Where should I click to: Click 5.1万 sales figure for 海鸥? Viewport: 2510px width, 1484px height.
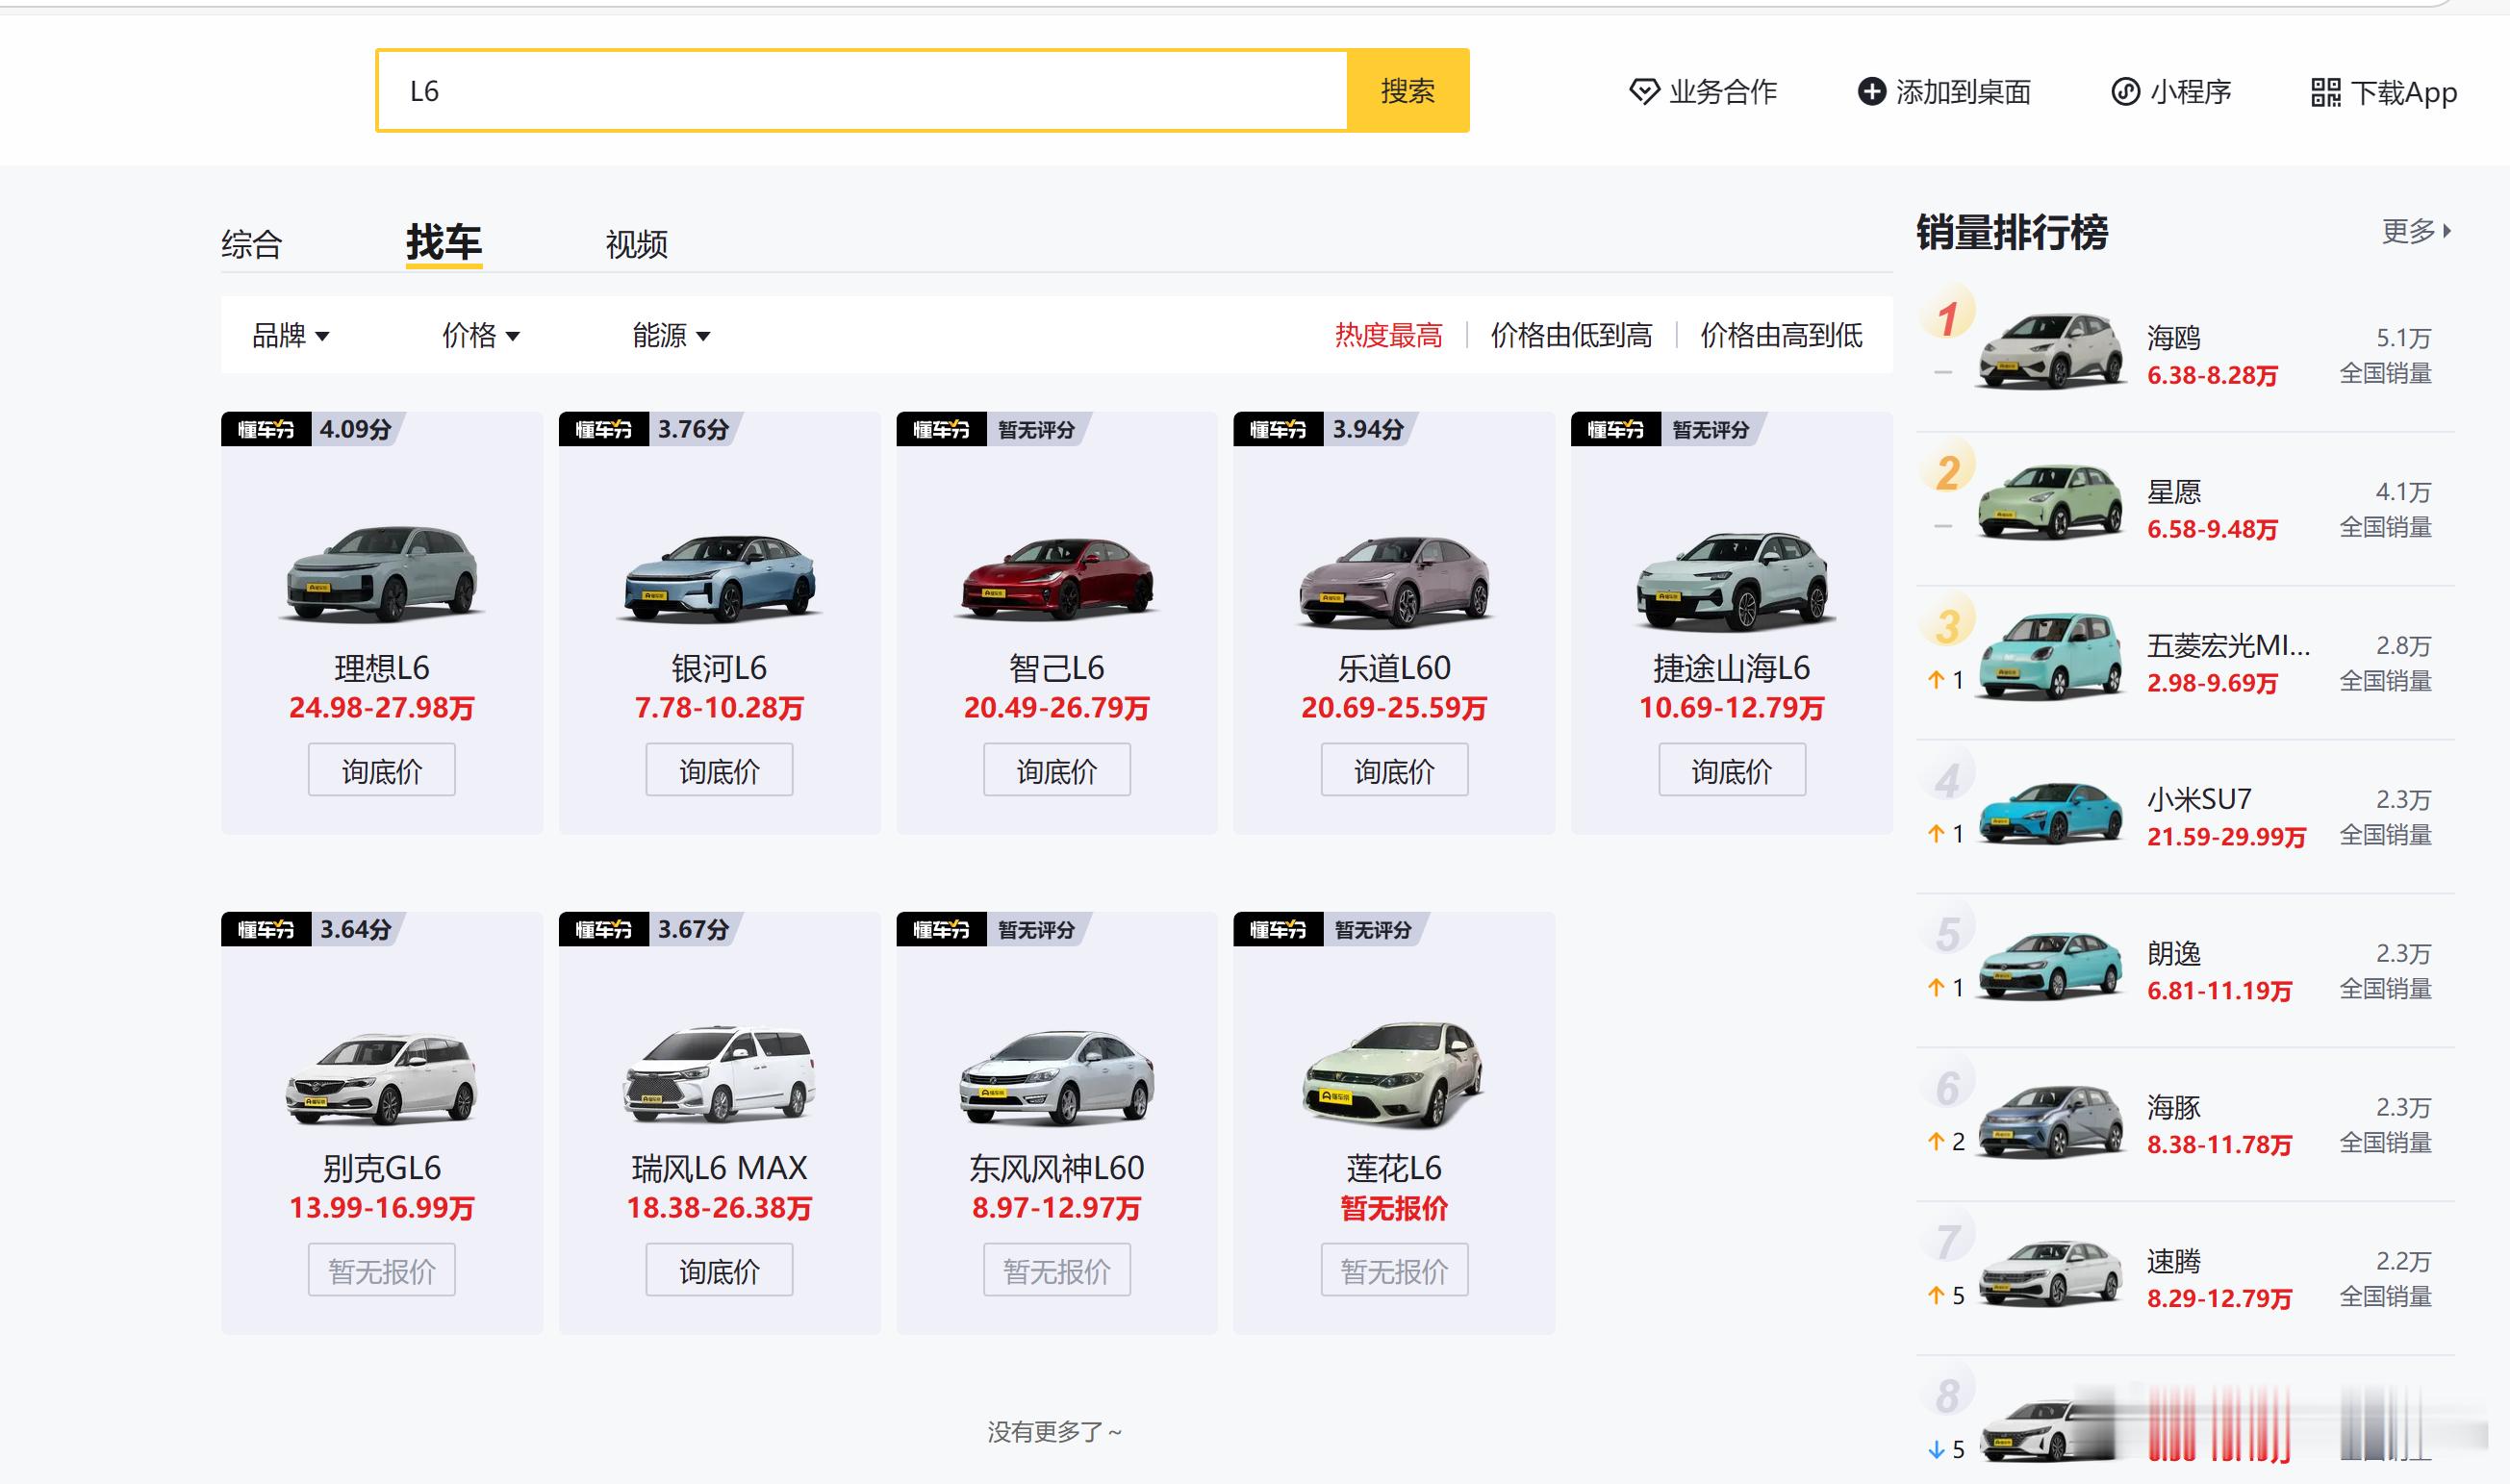pyautogui.click(x=2403, y=338)
